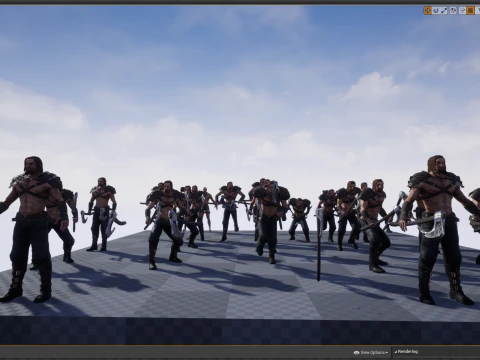Viewport: 480px width, 360px height.
Task: Select the barbarian with axe left of right foreground
Action: [375, 226]
